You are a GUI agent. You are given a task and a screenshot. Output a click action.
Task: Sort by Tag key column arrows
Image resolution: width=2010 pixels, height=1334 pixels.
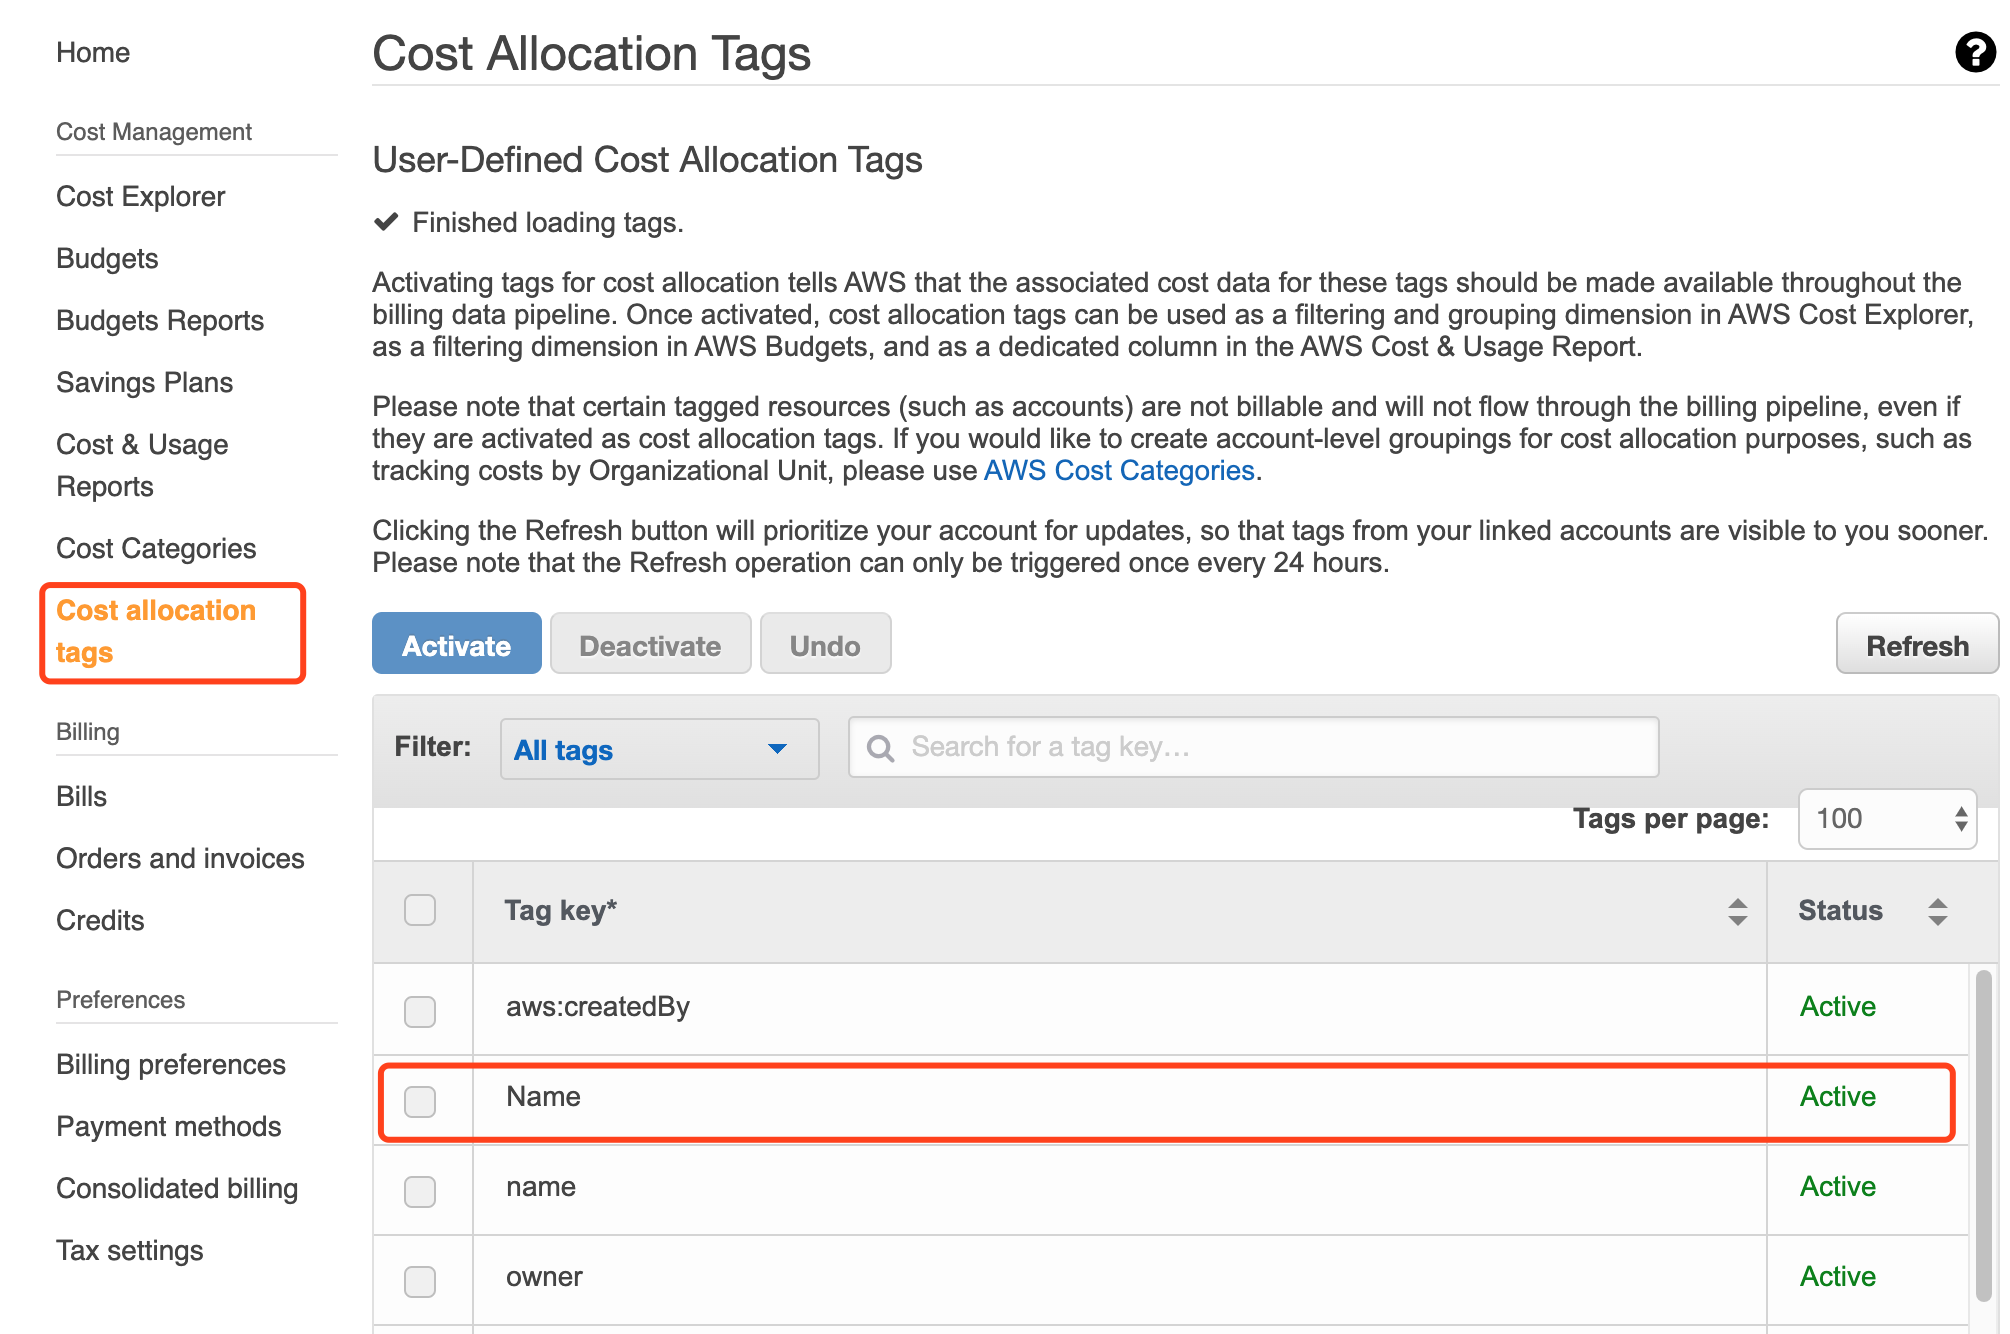point(1737,911)
